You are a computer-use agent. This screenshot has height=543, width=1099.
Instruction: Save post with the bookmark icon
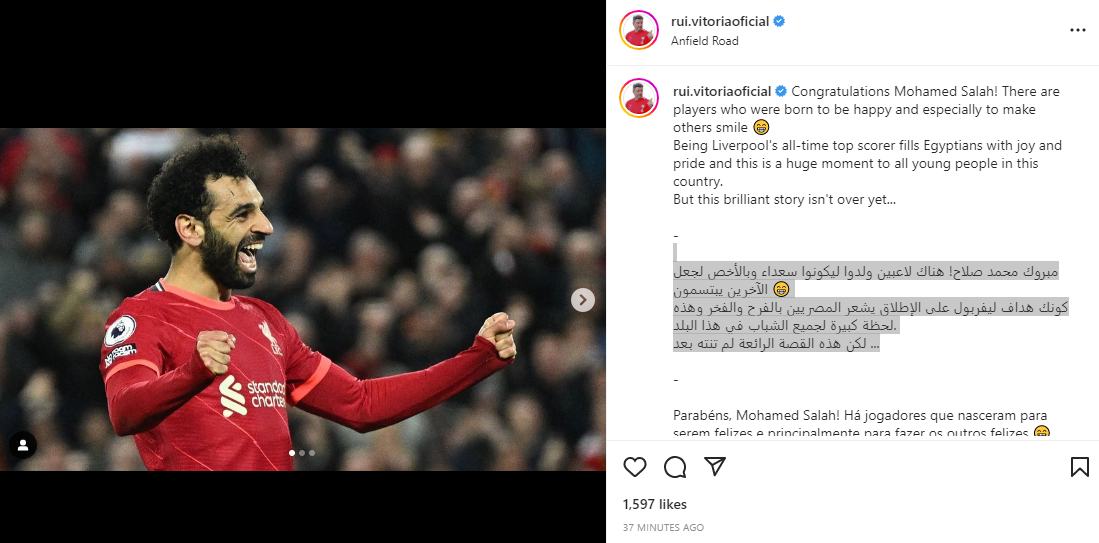[x=1080, y=467]
